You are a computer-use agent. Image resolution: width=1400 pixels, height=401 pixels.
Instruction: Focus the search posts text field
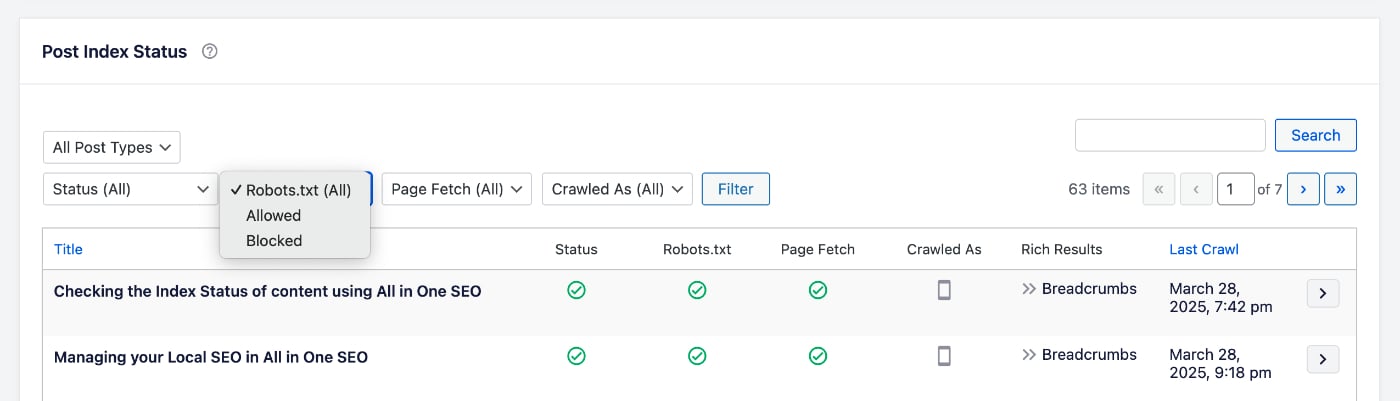tap(1171, 135)
